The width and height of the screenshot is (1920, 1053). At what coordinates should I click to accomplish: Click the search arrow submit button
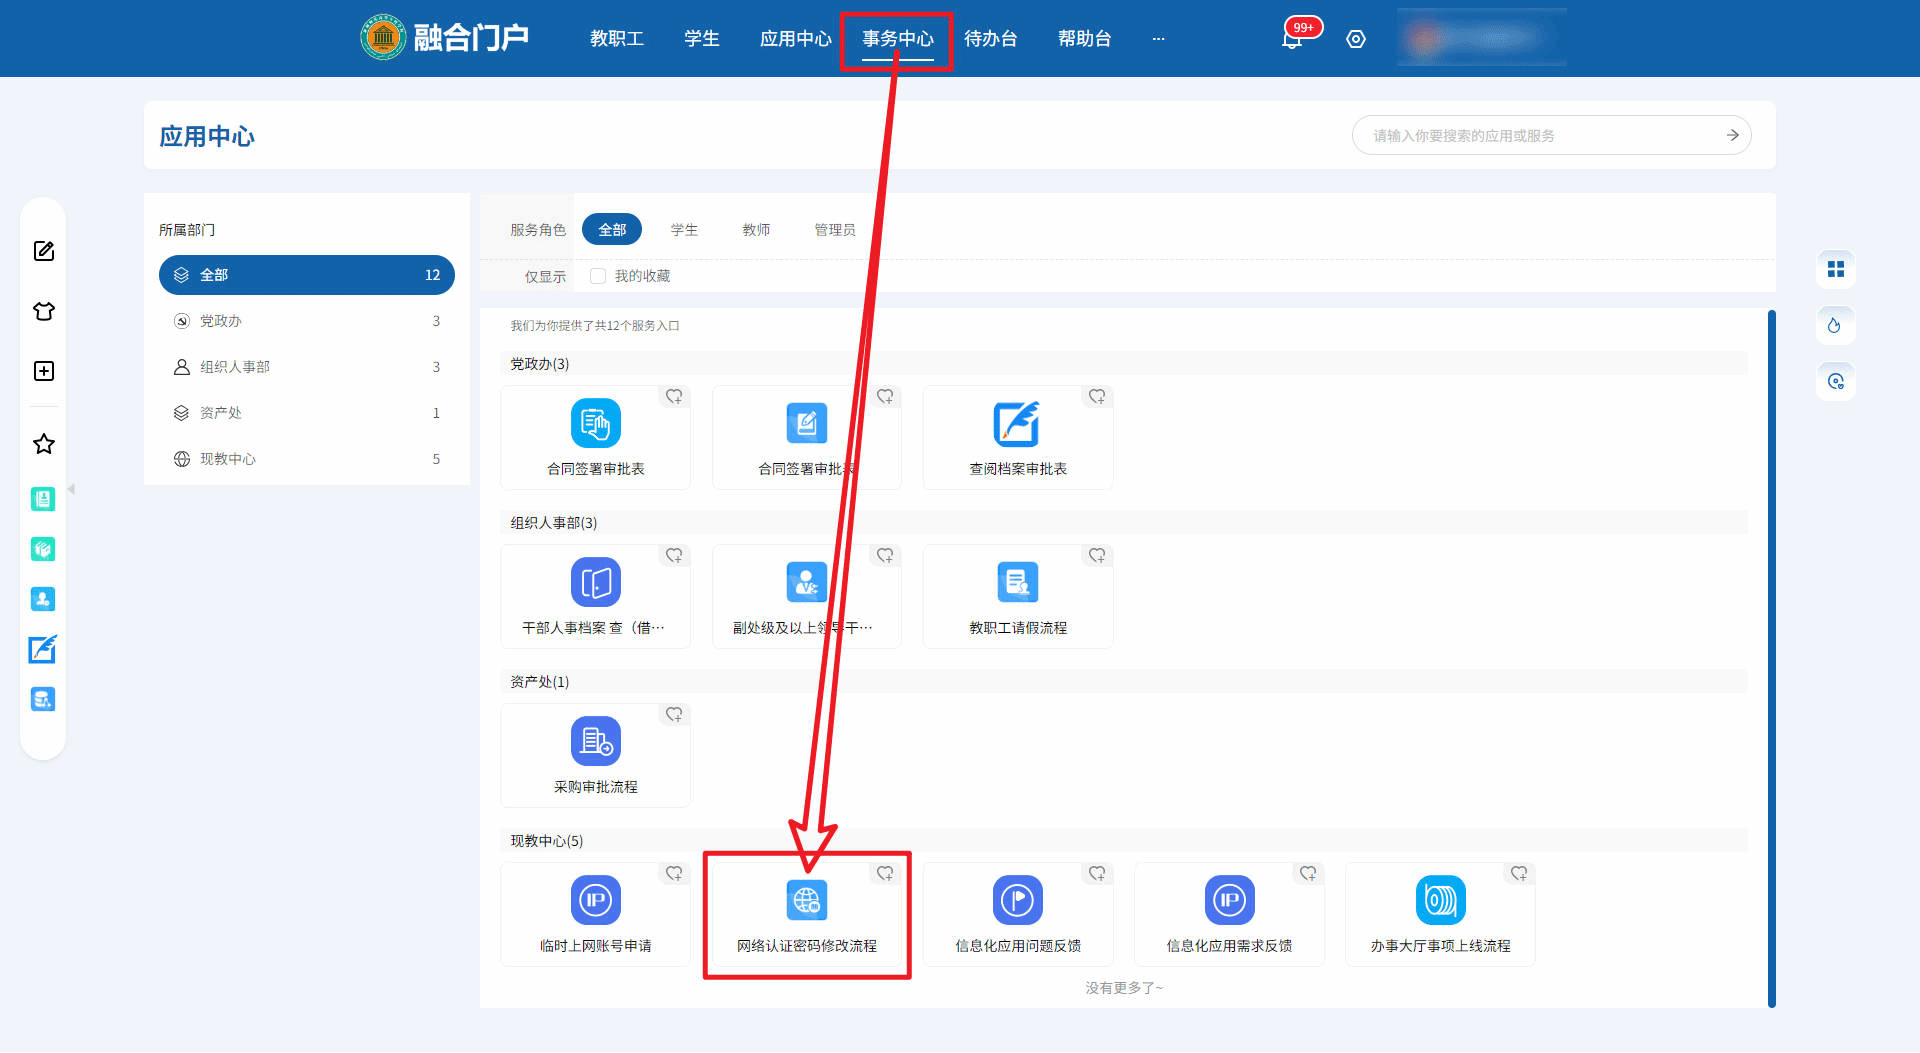click(x=1732, y=135)
